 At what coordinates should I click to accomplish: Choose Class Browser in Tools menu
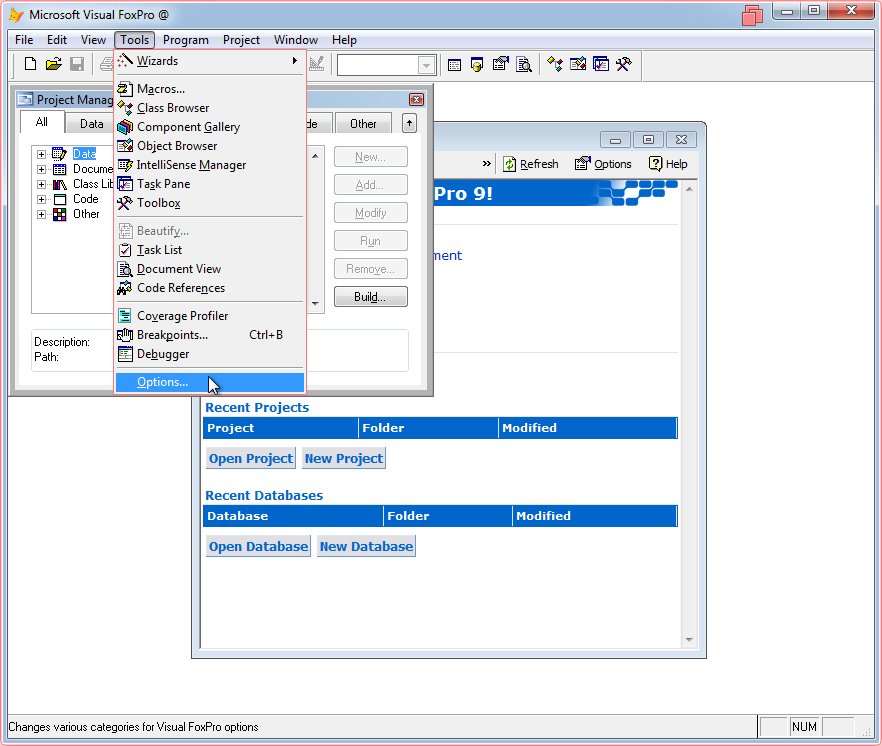(210, 108)
